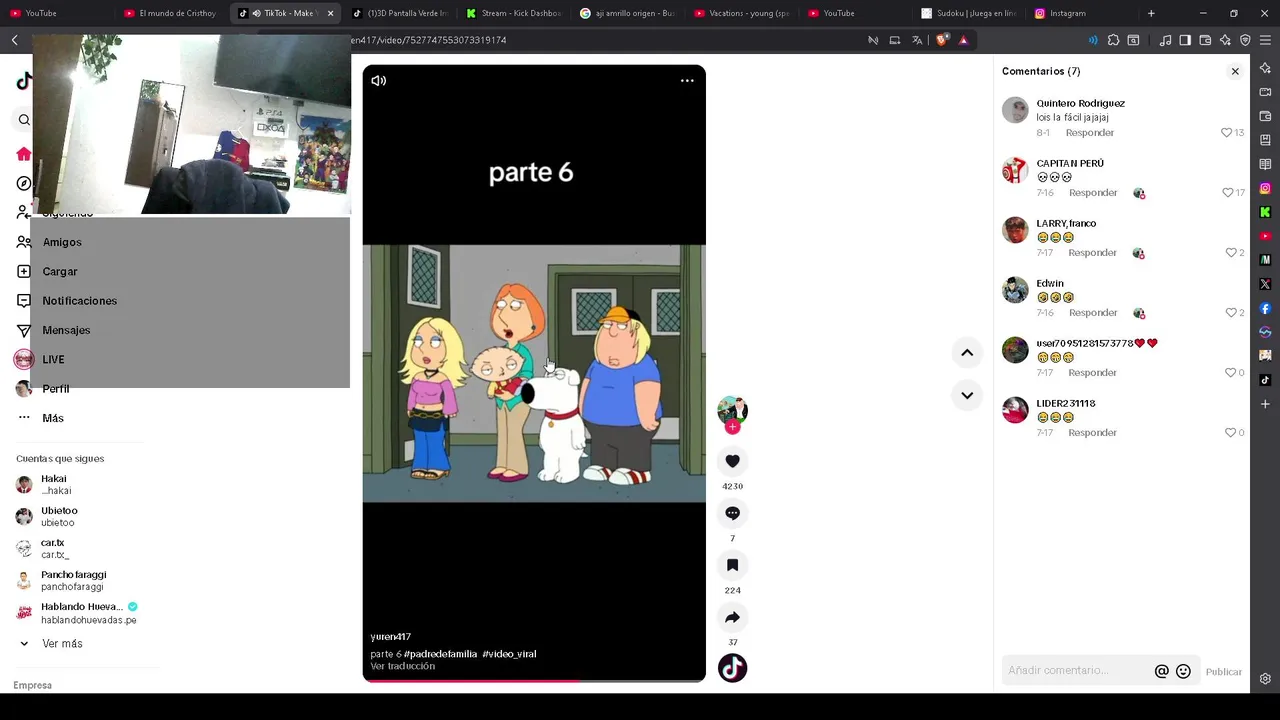Seek on the video progress bar
Screen dimensions: 1280x720
(x=534, y=680)
